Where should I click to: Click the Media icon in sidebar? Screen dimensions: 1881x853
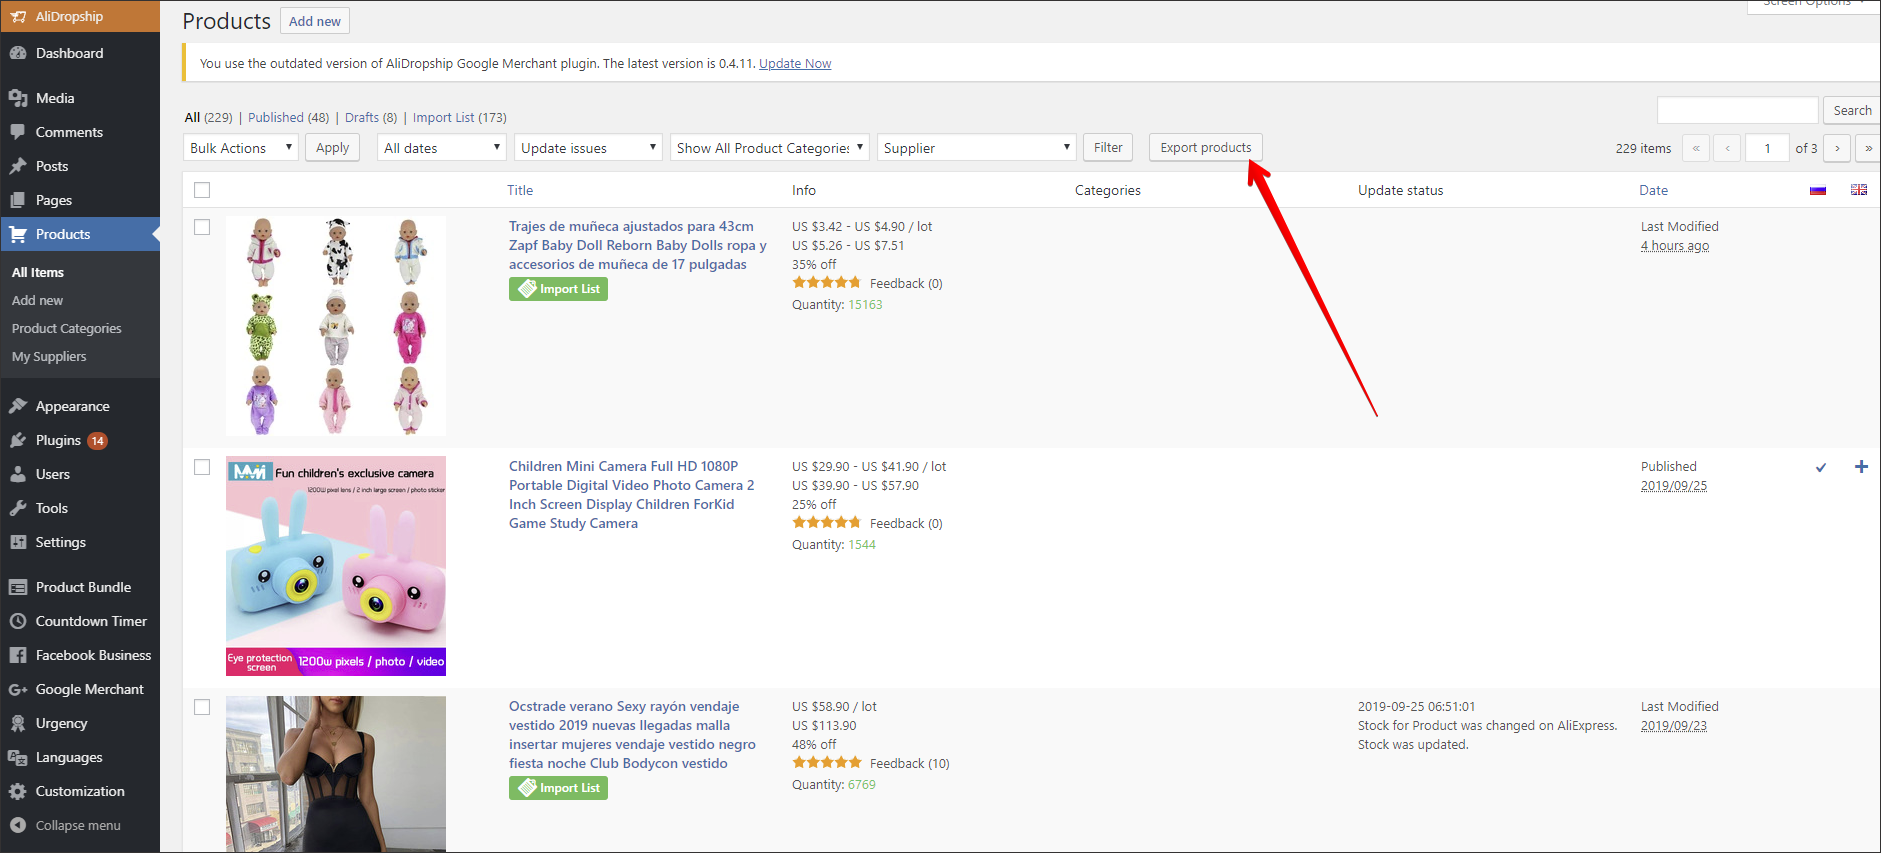pyautogui.click(x=18, y=98)
